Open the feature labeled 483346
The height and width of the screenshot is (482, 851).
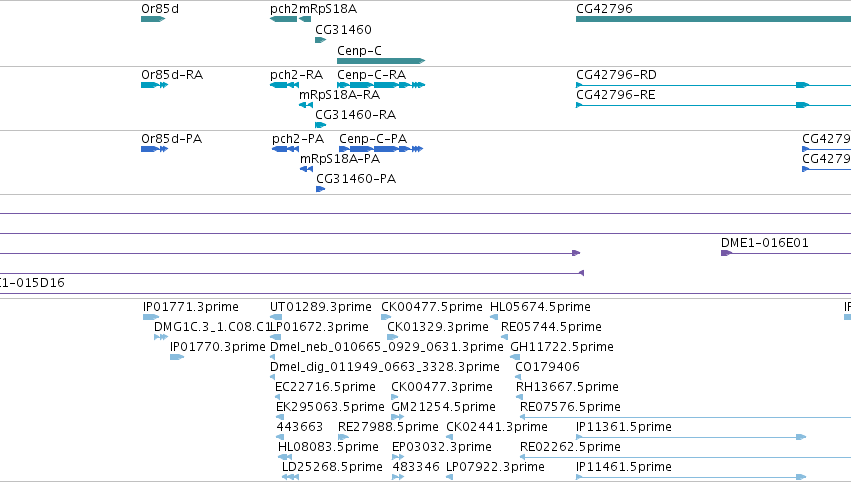coord(416,468)
